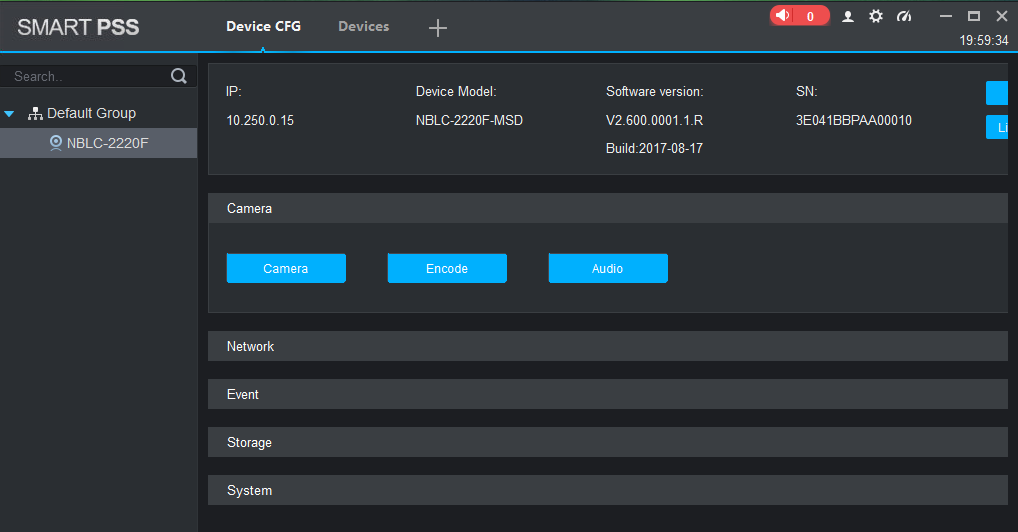Open the Audio settings button
This screenshot has height=532, width=1018.
[x=608, y=268]
